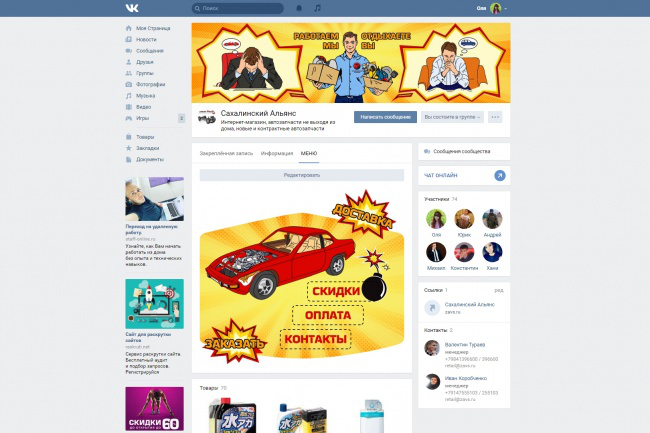This screenshot has width=650, height=433.
Task: Click the Видео sidebar icon
Action: (129, 107)
